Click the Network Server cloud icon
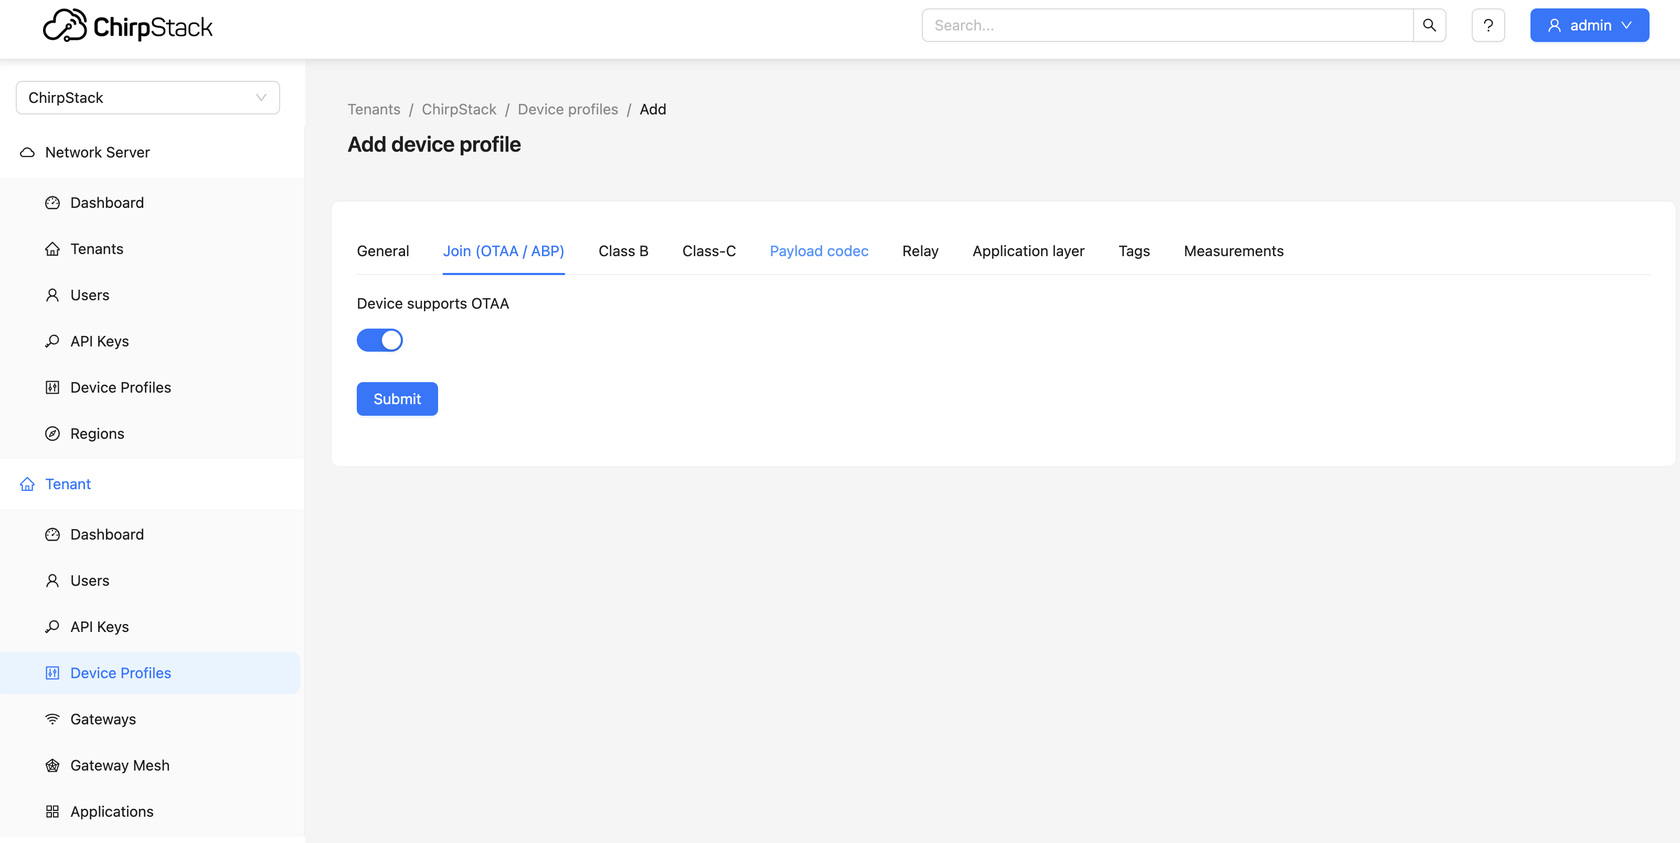1680x843 pixels. (x=27, y=152)
